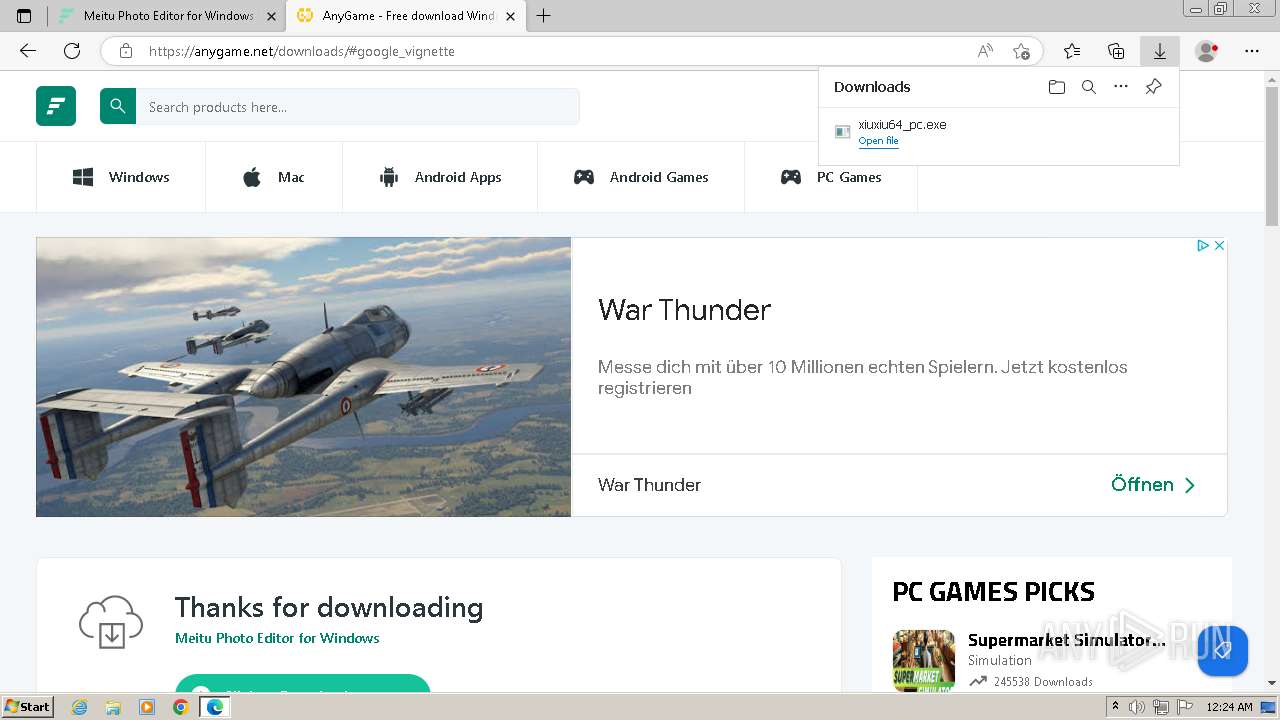Close the War Thunder ad
The image size is (1280, 720).
point(1219,245)
